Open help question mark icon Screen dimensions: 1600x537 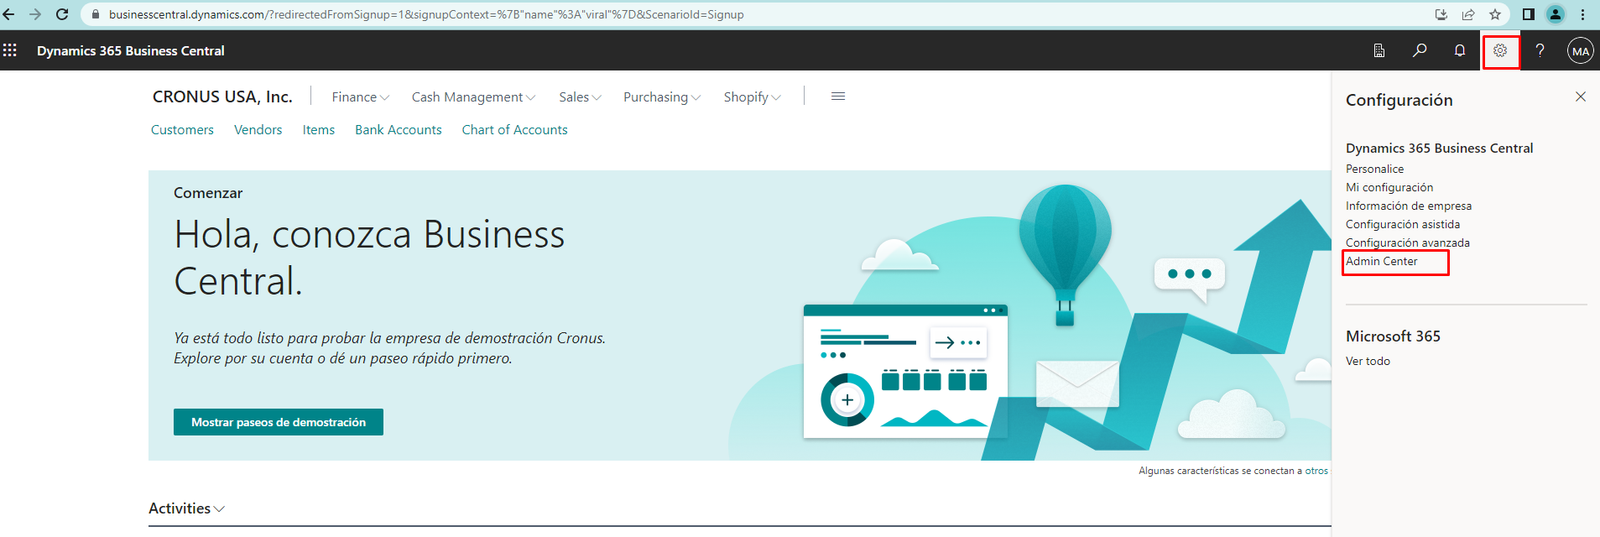(x=1540, y=50)
